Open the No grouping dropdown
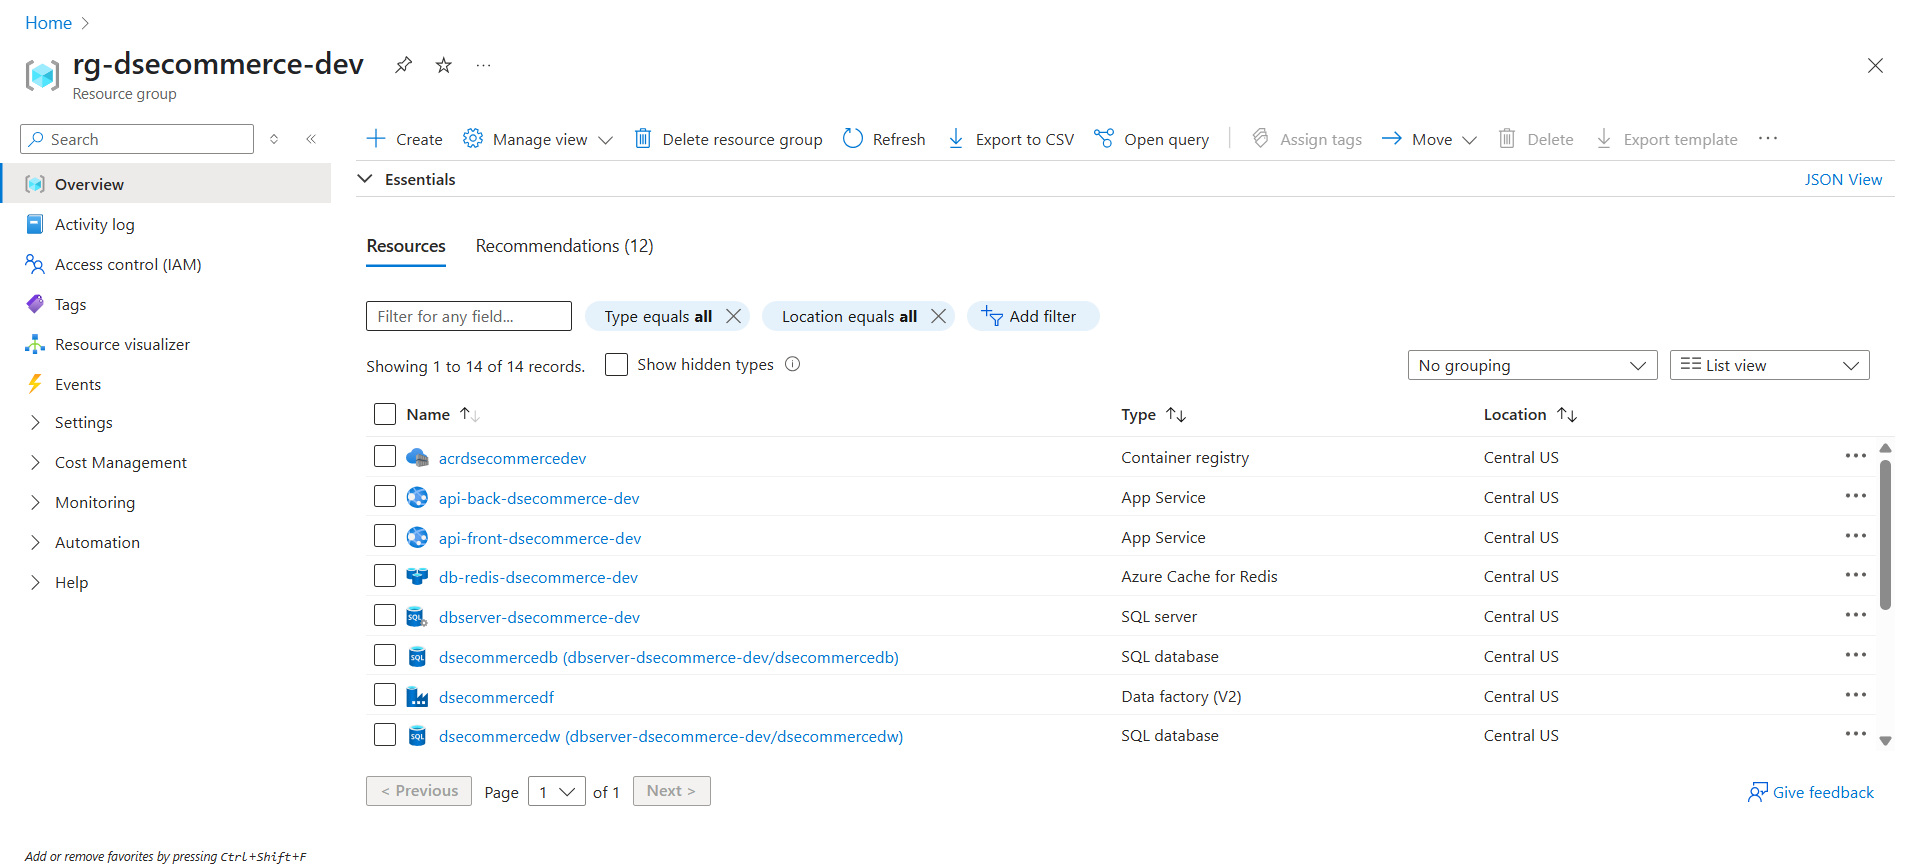This screenshot has width=1915, height=868. pos(1532,365)
